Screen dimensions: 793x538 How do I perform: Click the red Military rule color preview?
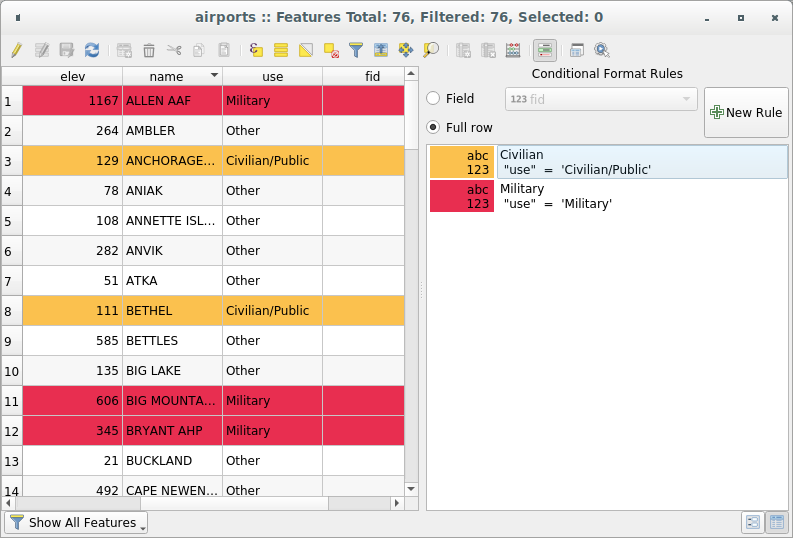pos(461,196)
